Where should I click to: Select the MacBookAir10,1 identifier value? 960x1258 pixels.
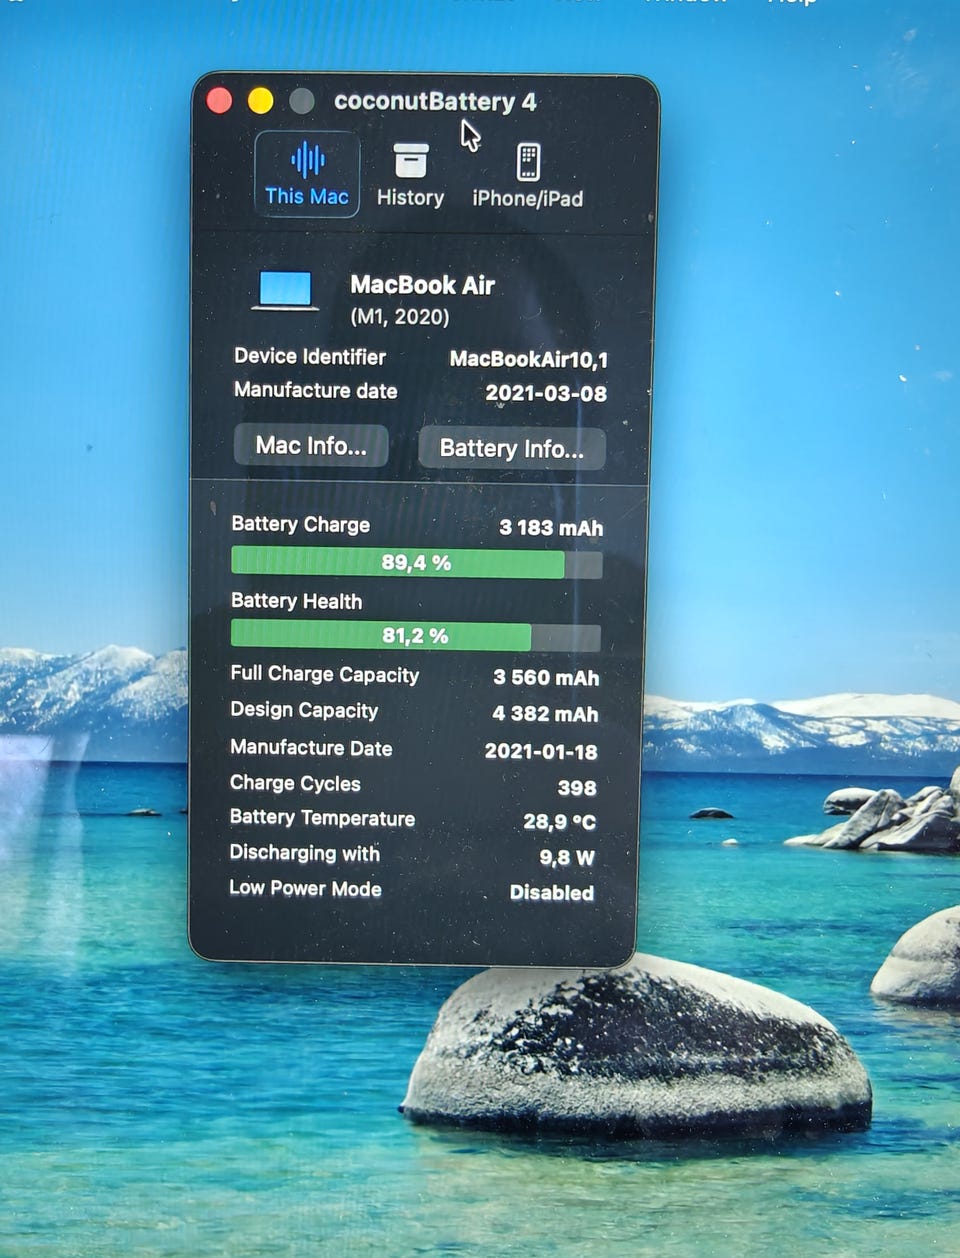click(x=528, y=359)
